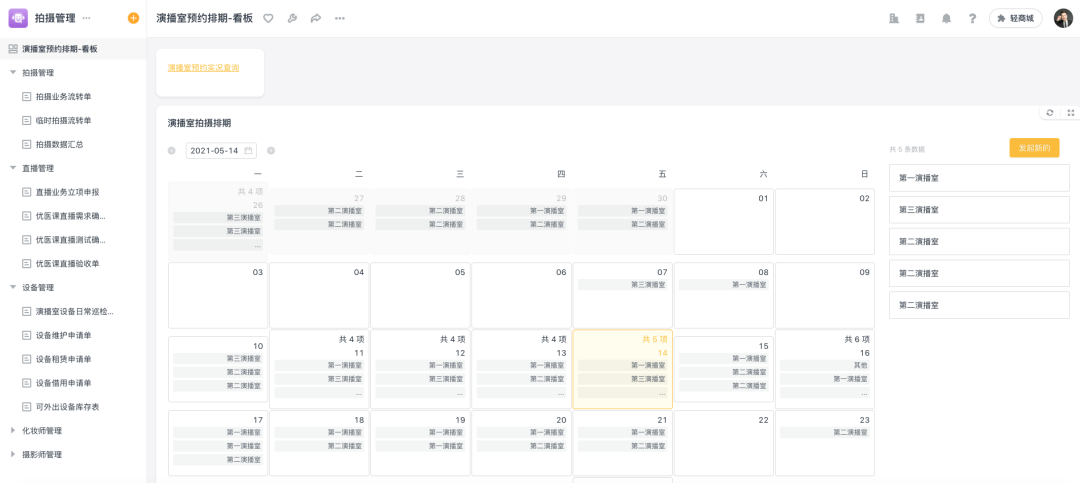
Task: Click the question mark help icon
Action: click(972, 18)
